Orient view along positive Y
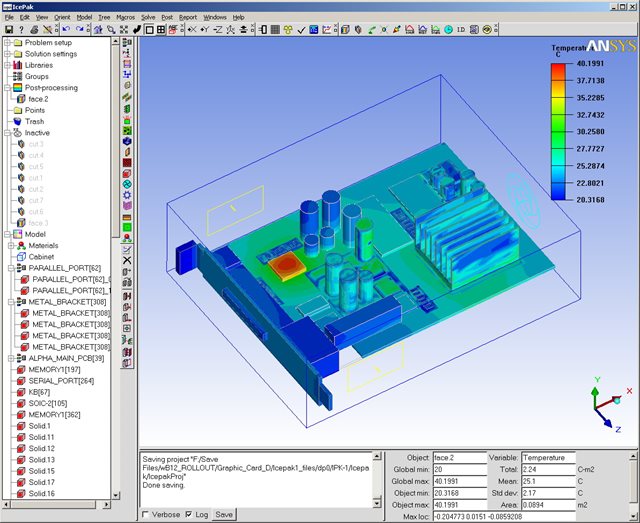Image resolution: width=640 pixels, height=523 pixels. (x=204, y=29)
